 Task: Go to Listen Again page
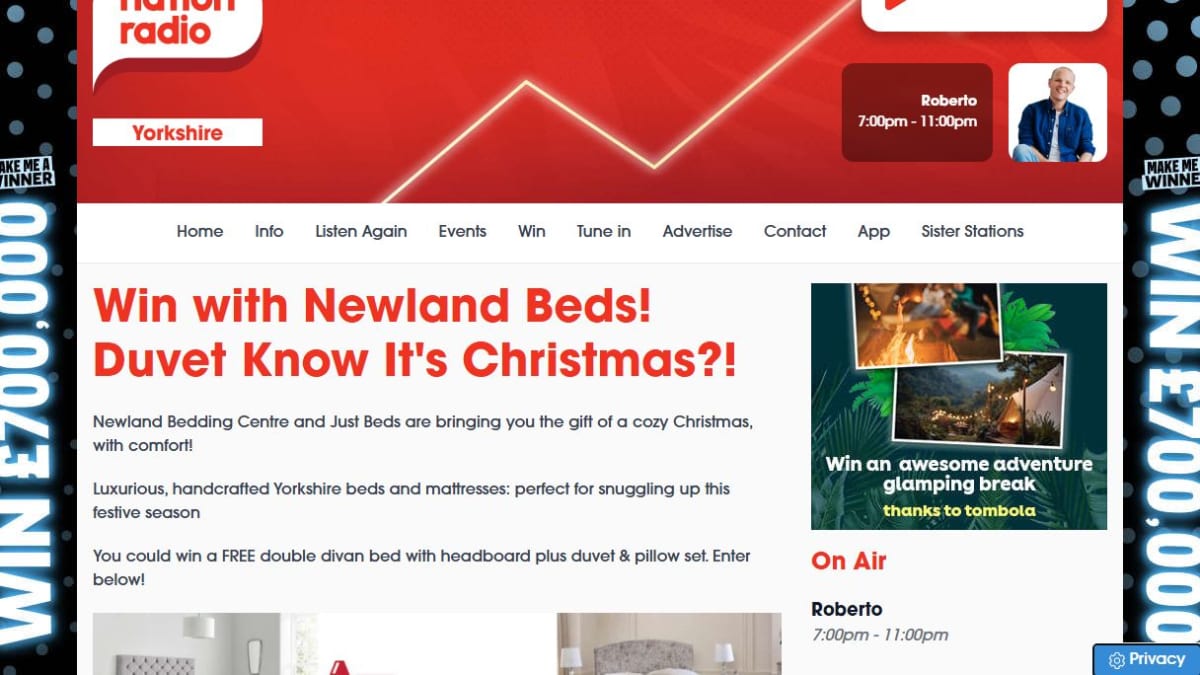[361, 231]
